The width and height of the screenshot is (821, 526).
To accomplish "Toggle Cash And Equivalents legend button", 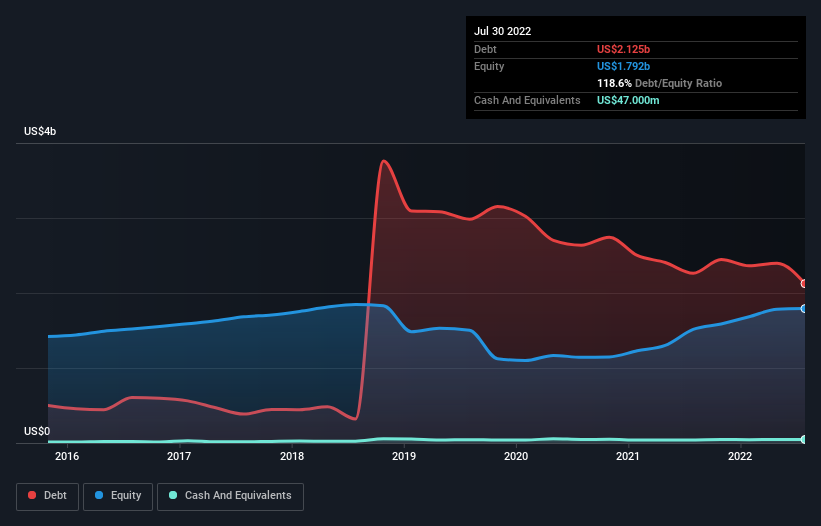I will tap(230, 496).
